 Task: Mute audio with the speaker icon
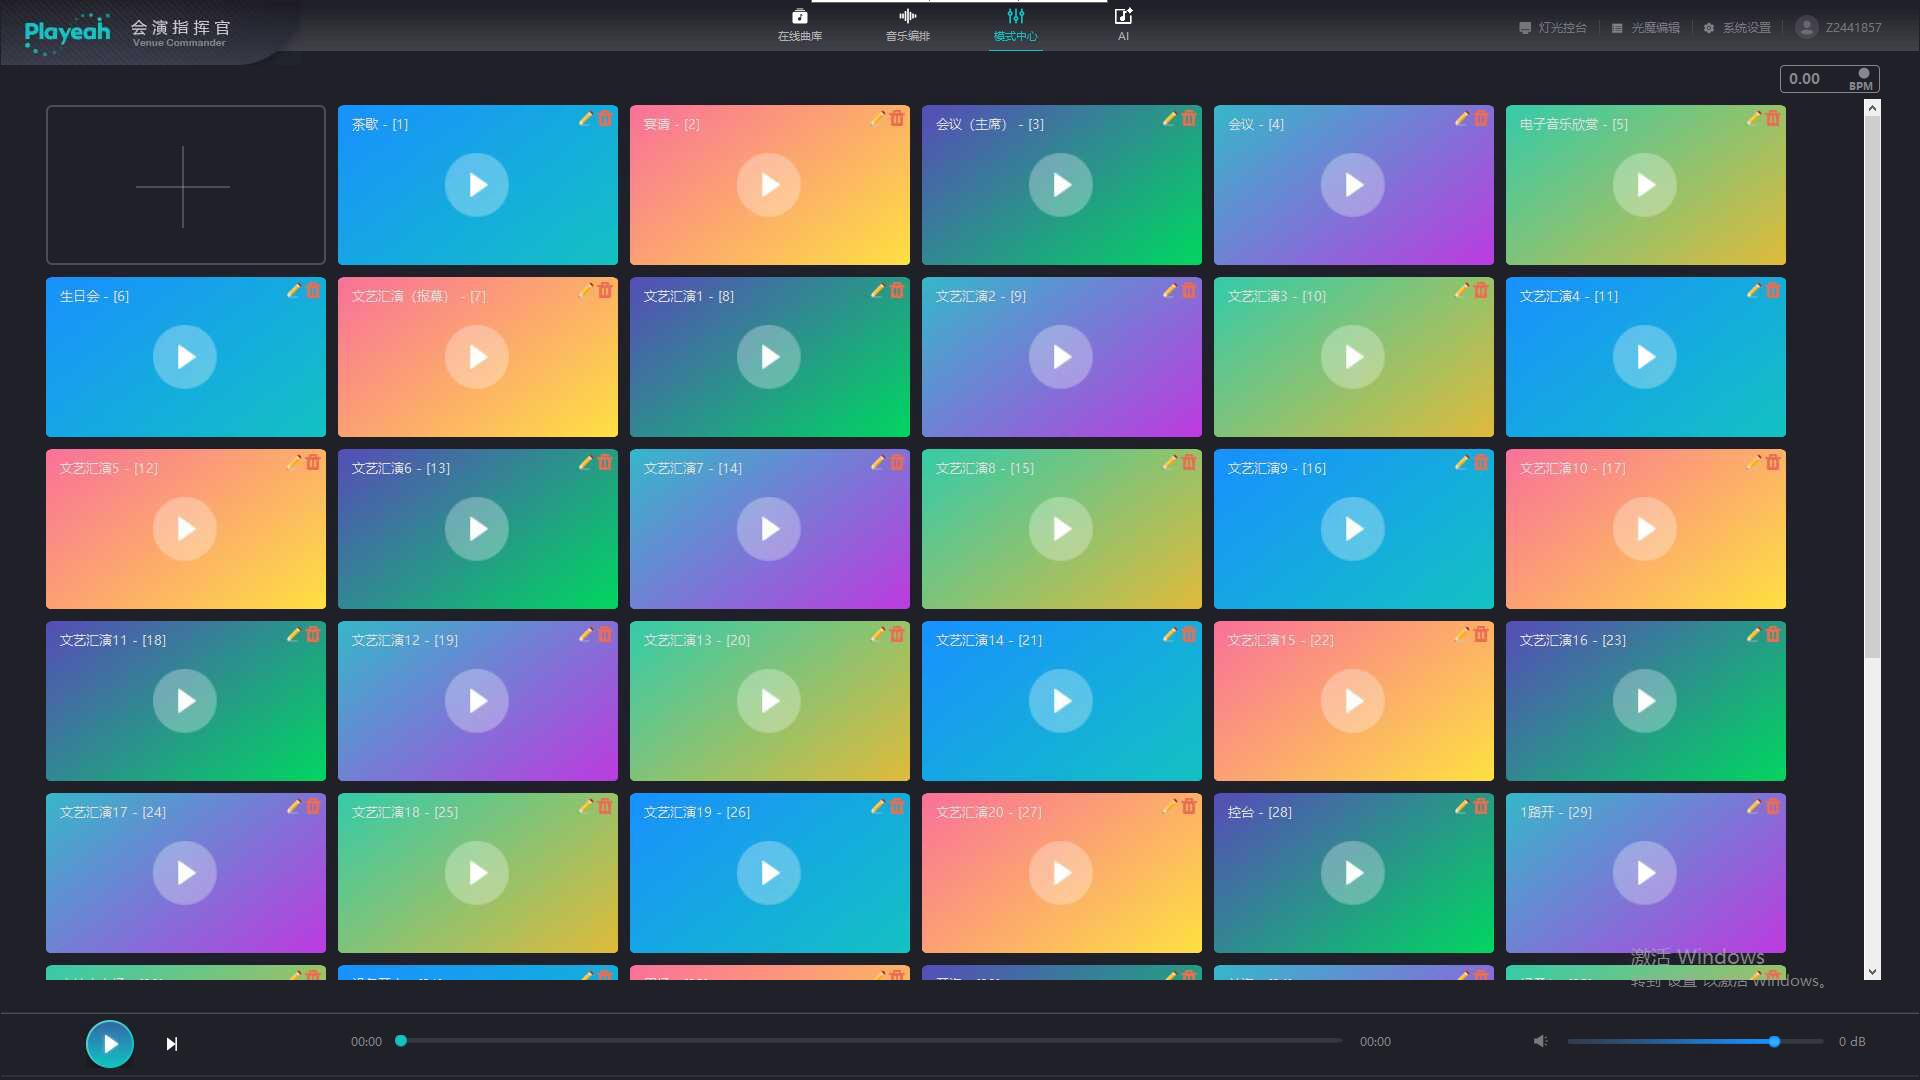[1540, 1042]
